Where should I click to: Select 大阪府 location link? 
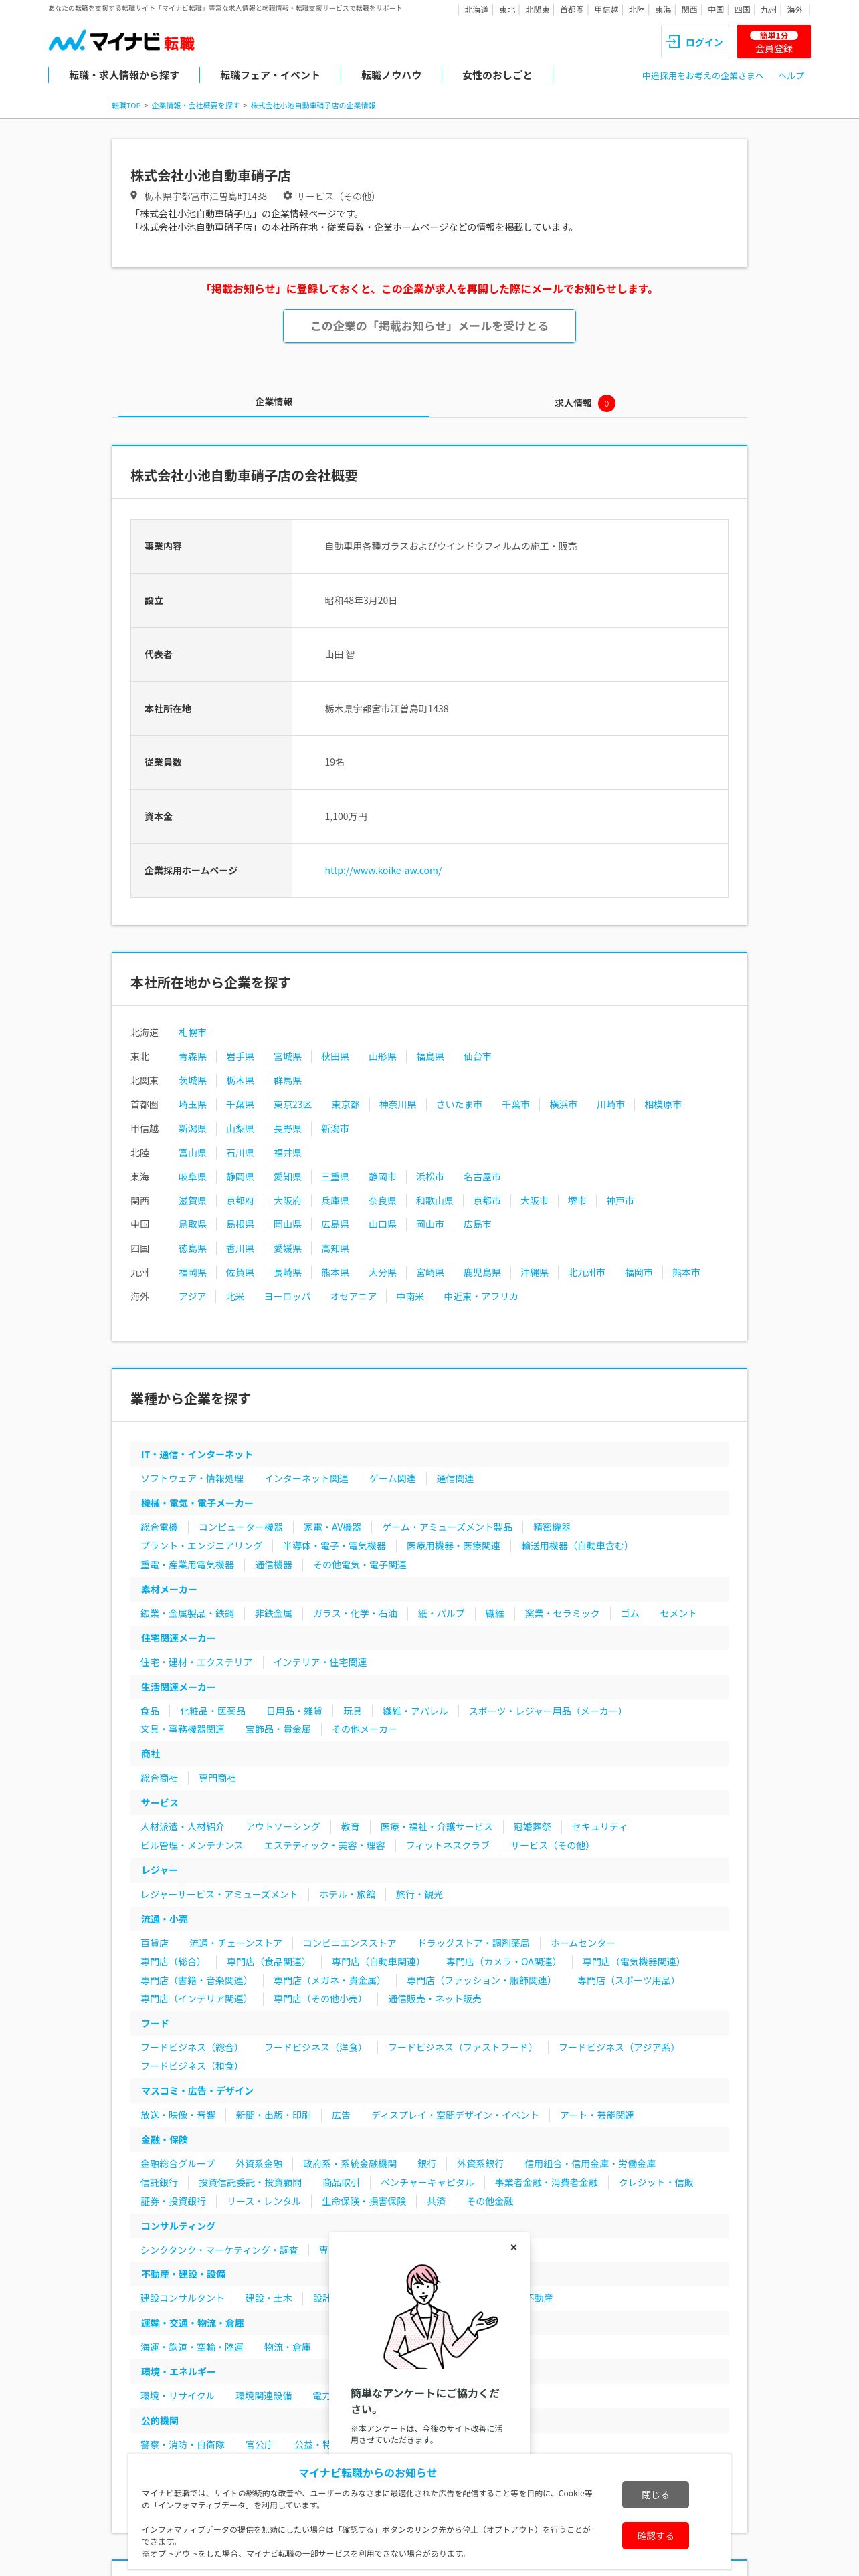(287, 1201)
